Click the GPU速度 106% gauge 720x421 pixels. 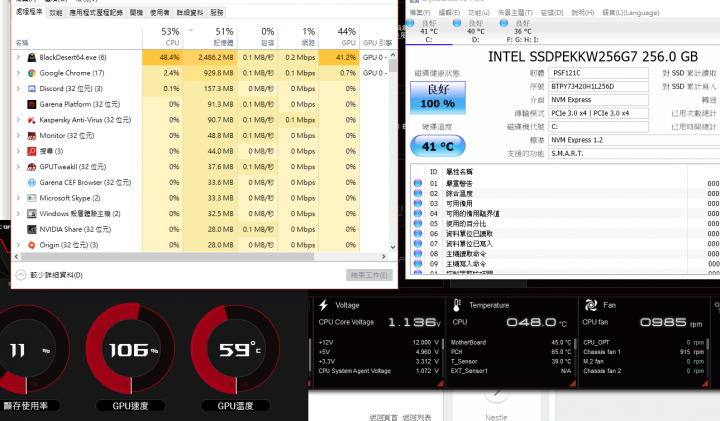pyautogui.click(x=130, y=349)
